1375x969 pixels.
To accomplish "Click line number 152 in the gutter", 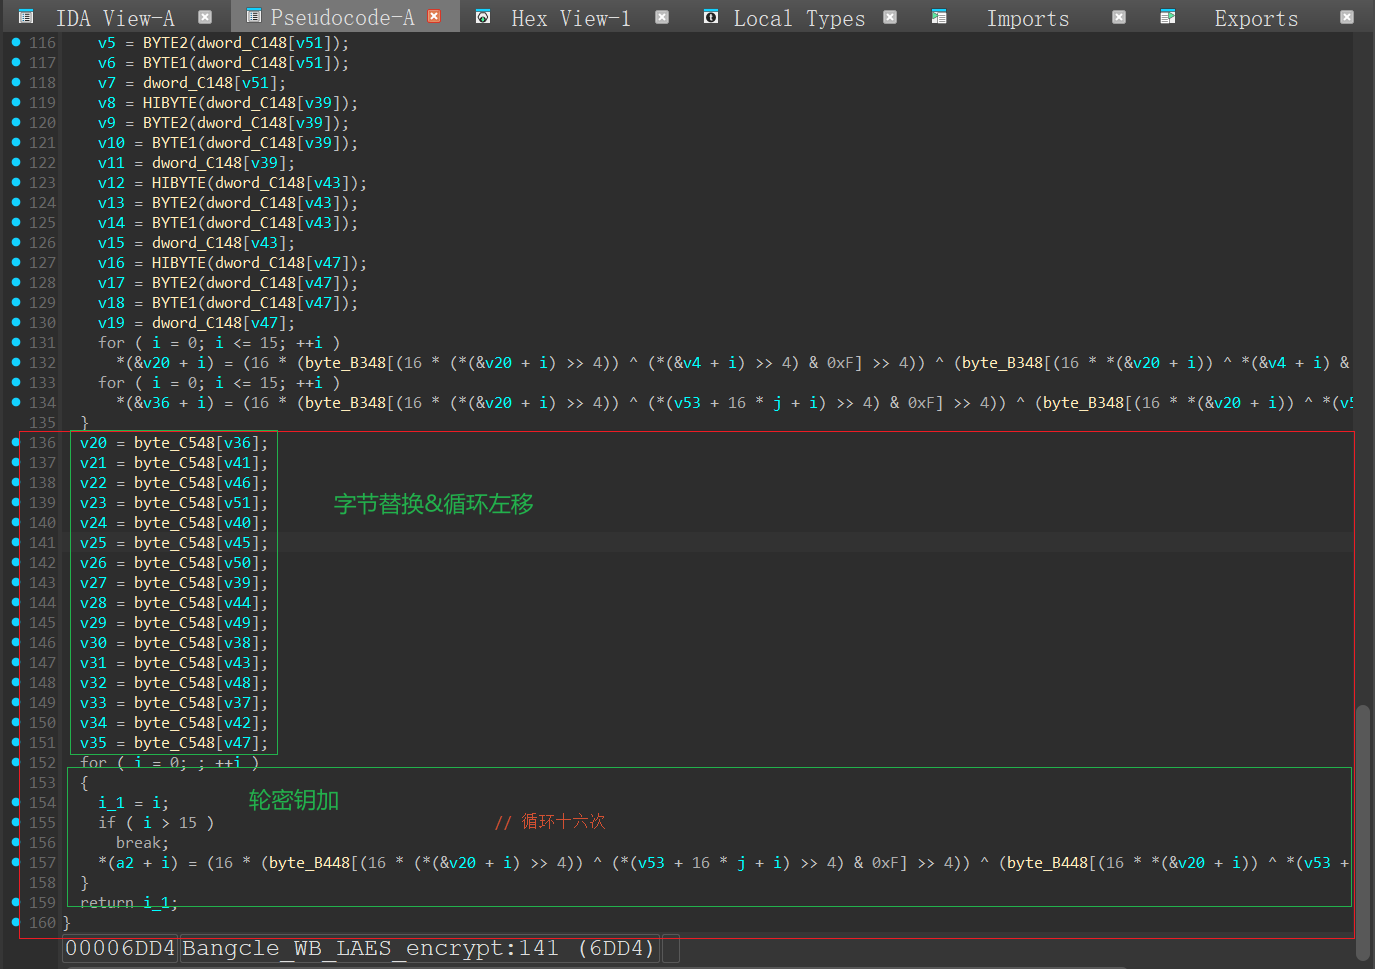I will [42, 762].
